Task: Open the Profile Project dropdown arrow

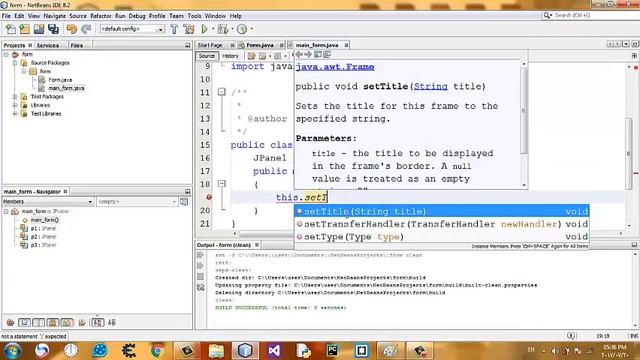Action: tap(251, 29)
